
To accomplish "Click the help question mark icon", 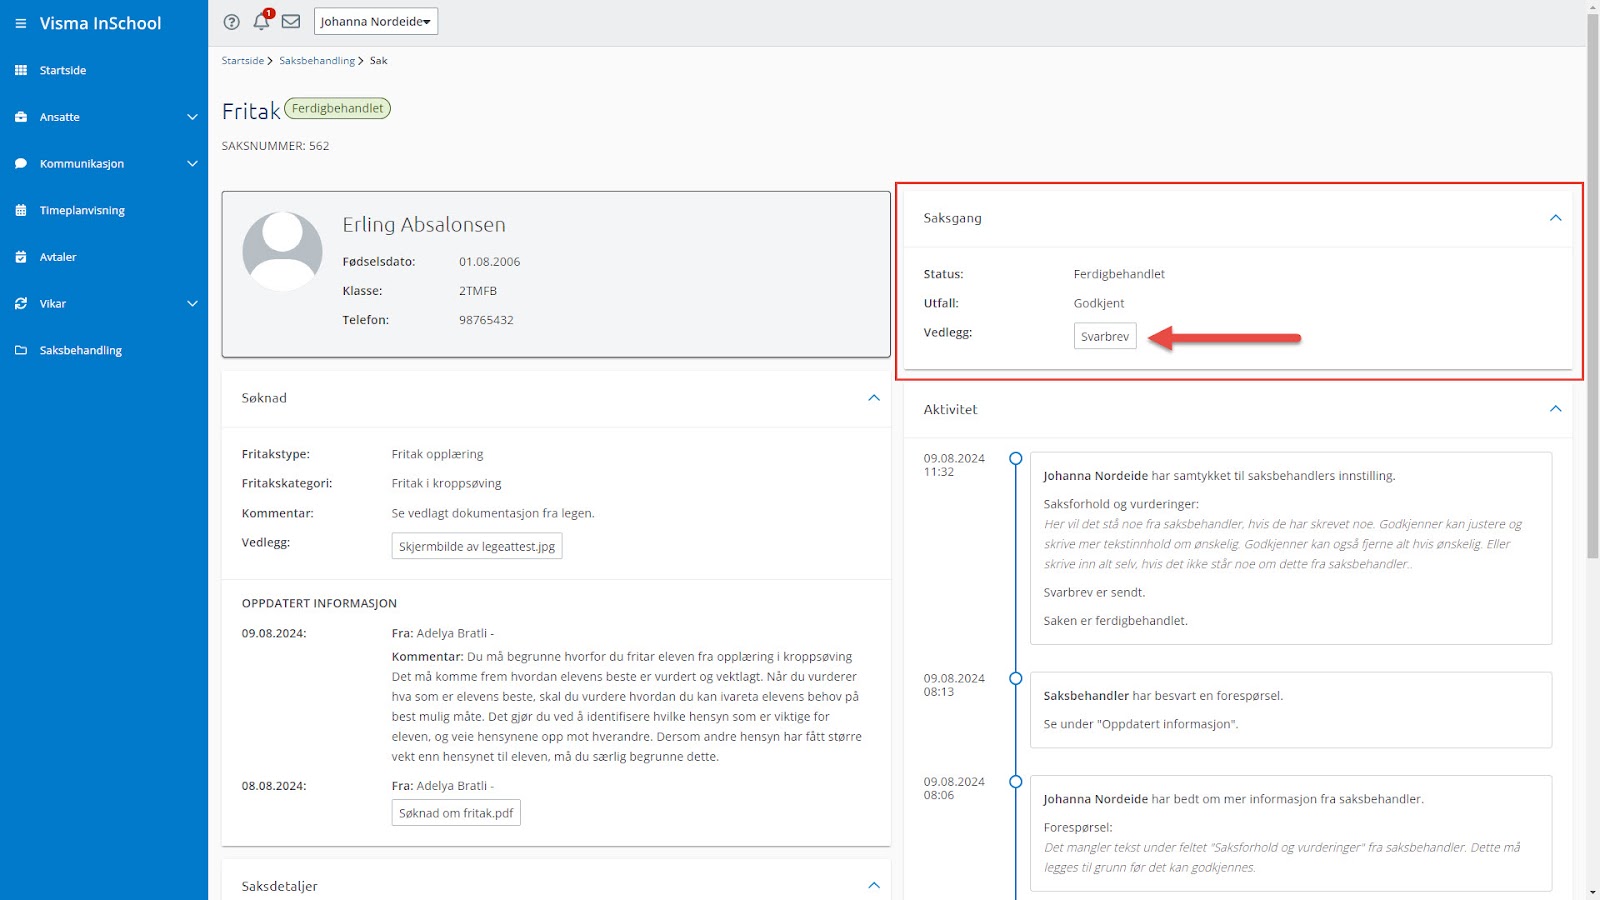I will click(x=232, y=21).
